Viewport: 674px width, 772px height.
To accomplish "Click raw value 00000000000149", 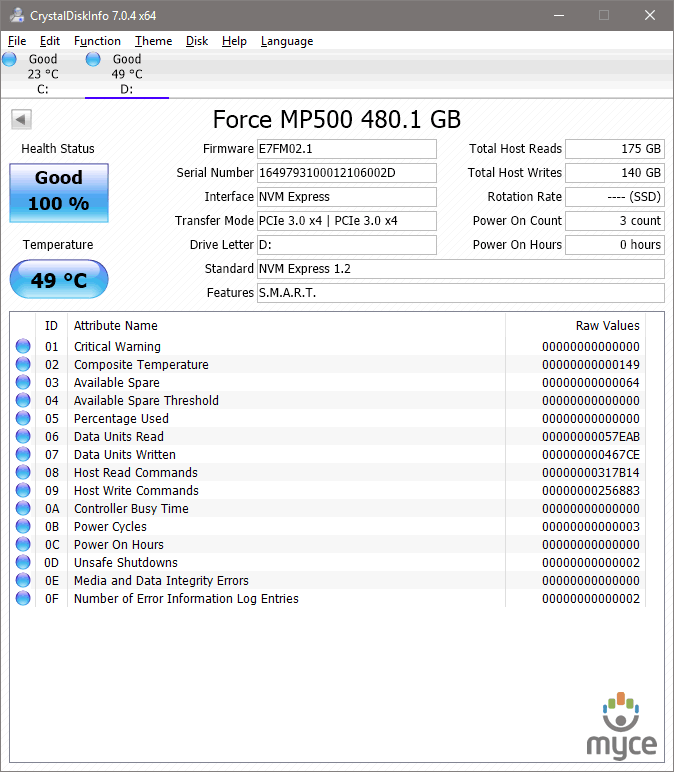I will [591, 365].
